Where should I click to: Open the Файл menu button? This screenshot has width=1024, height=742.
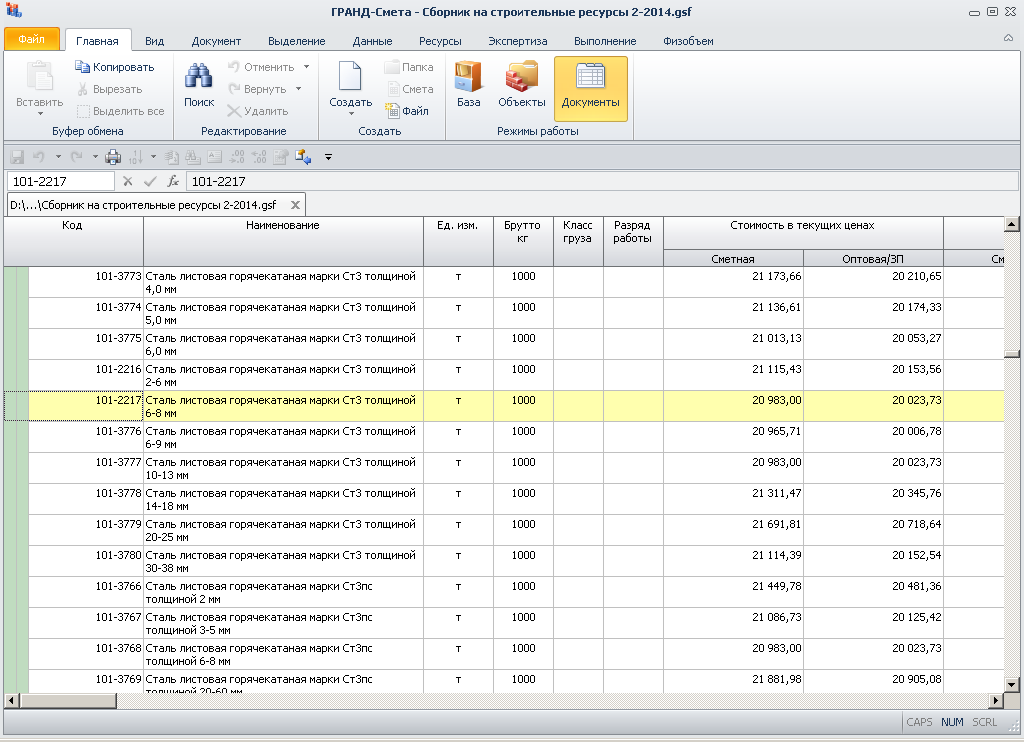tap(31, 40)
